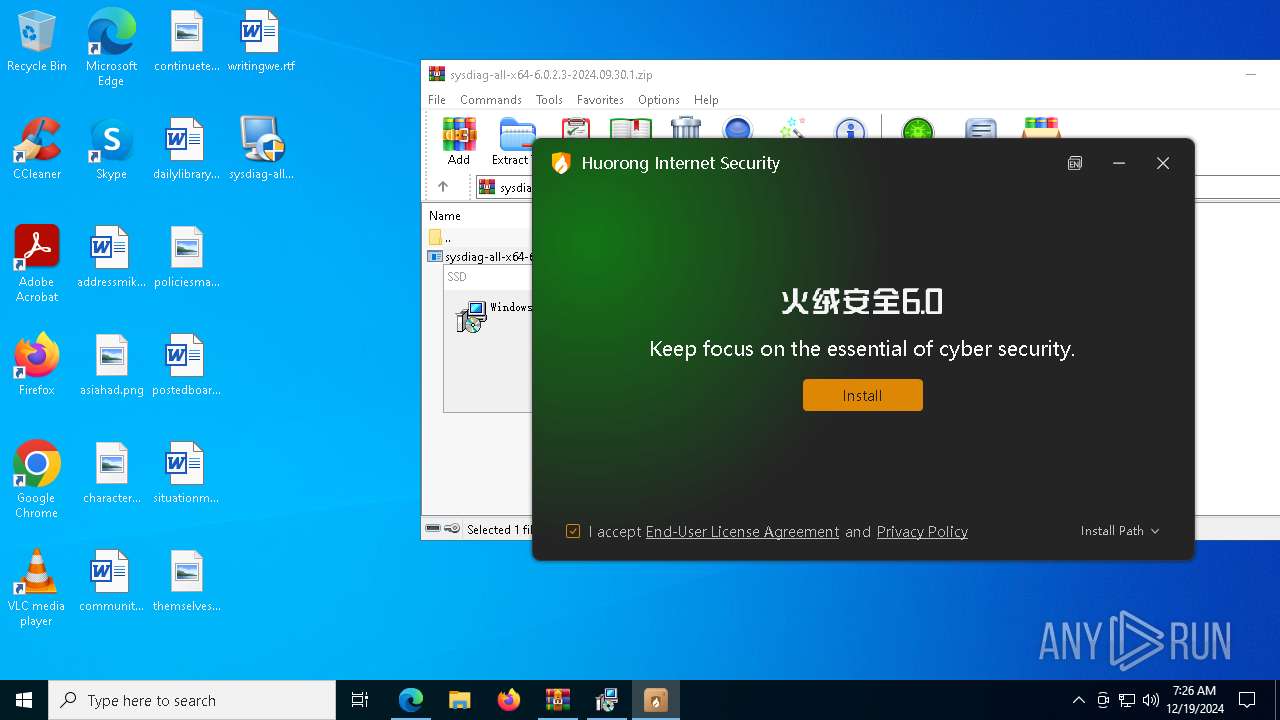Select the asiahad.png desktop file
This screenshot has height=720, width=1280.
pyautogui.click(x=111, y=364)
